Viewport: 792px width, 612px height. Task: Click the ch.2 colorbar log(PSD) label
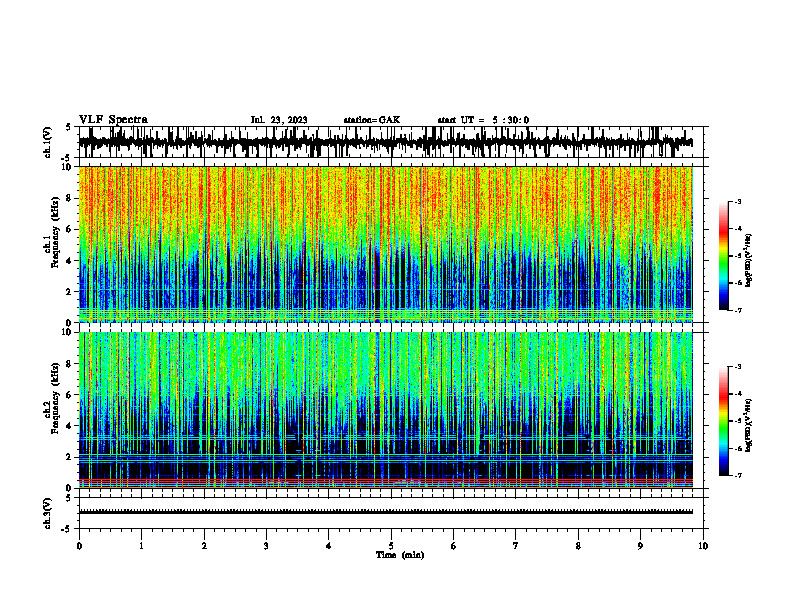(x=749, y=425)
